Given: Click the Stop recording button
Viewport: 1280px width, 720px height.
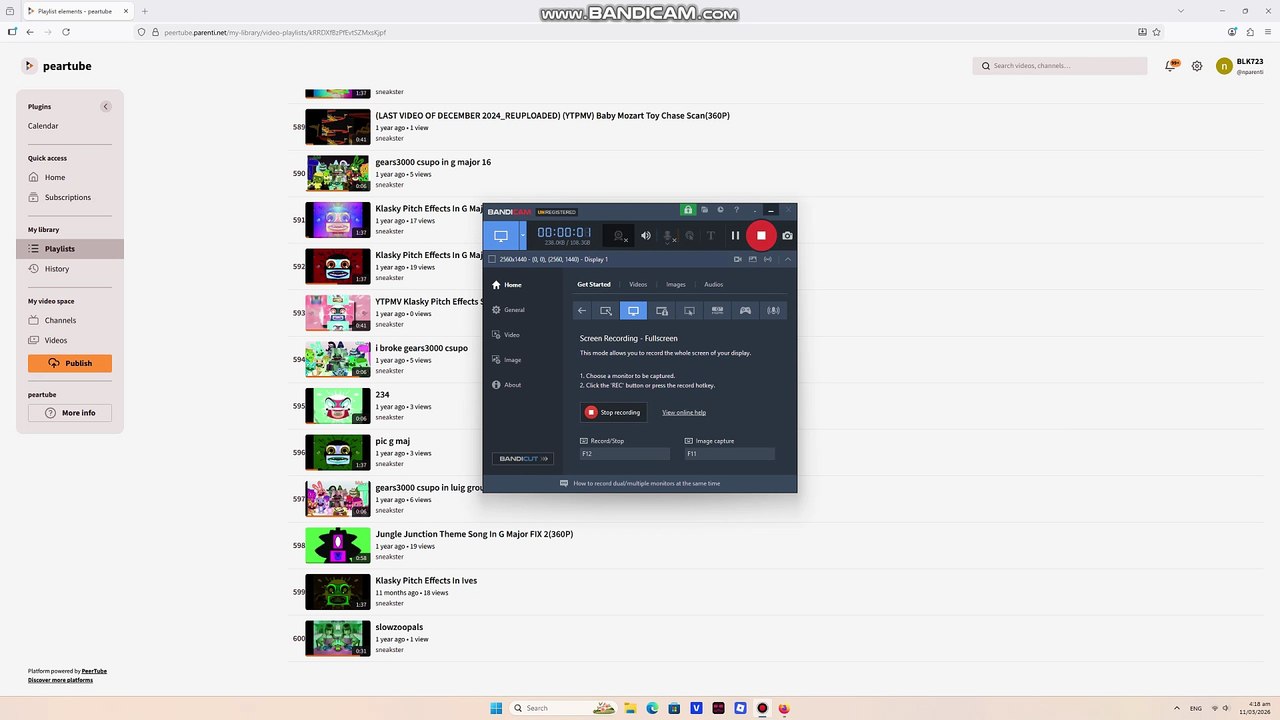Looking at the screenshot, I should point(613,412).
